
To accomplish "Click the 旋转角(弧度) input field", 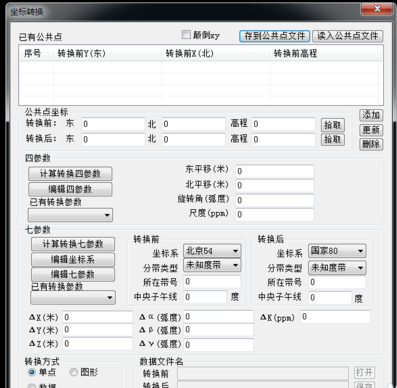I will coord(275,200).
